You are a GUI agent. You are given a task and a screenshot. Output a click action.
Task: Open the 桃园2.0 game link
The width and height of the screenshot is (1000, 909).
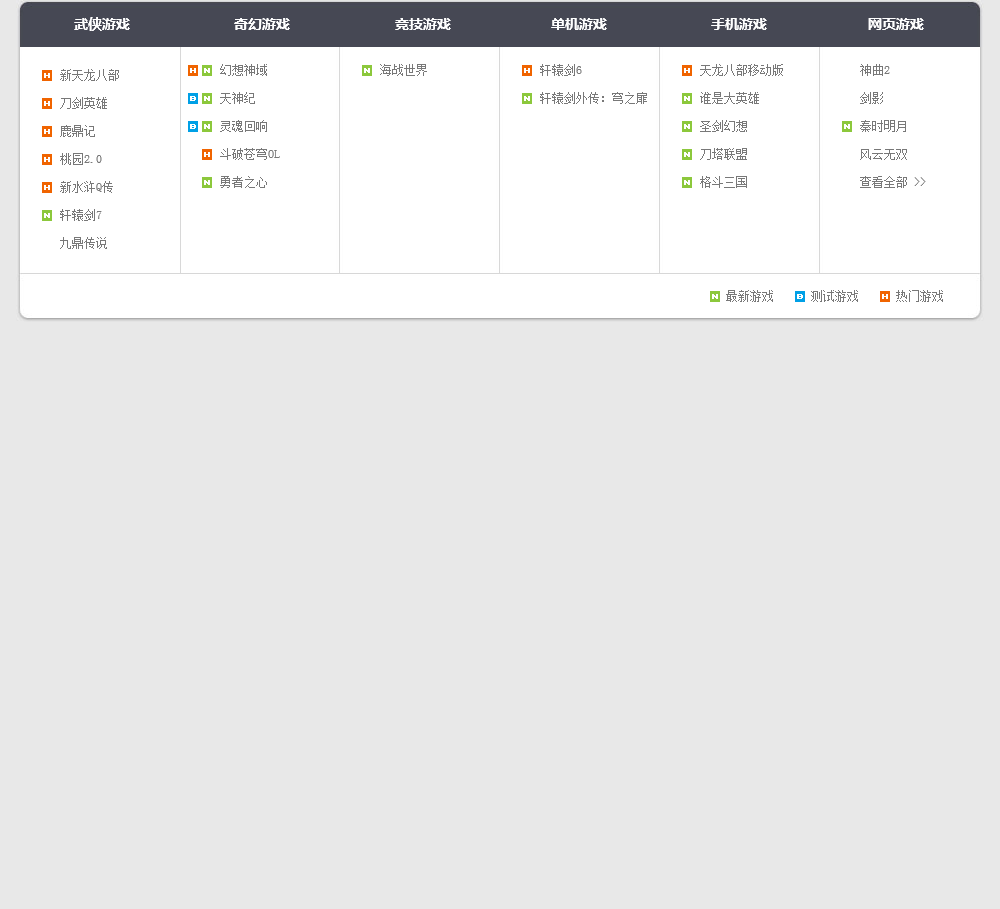coord(80,159)
